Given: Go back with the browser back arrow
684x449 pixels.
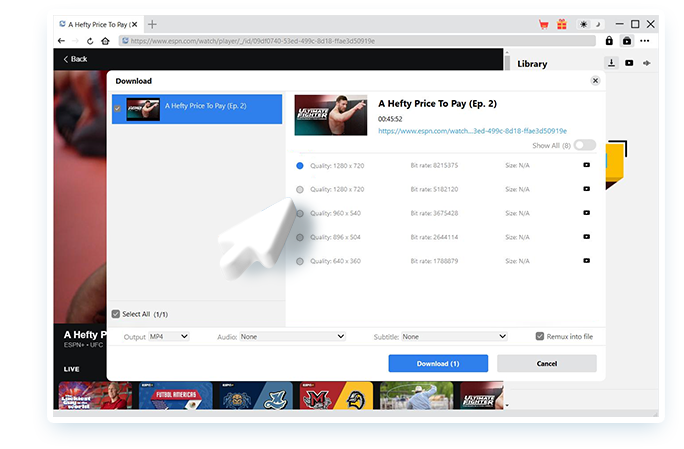Looking at the screenshot, I should (61, 41).
